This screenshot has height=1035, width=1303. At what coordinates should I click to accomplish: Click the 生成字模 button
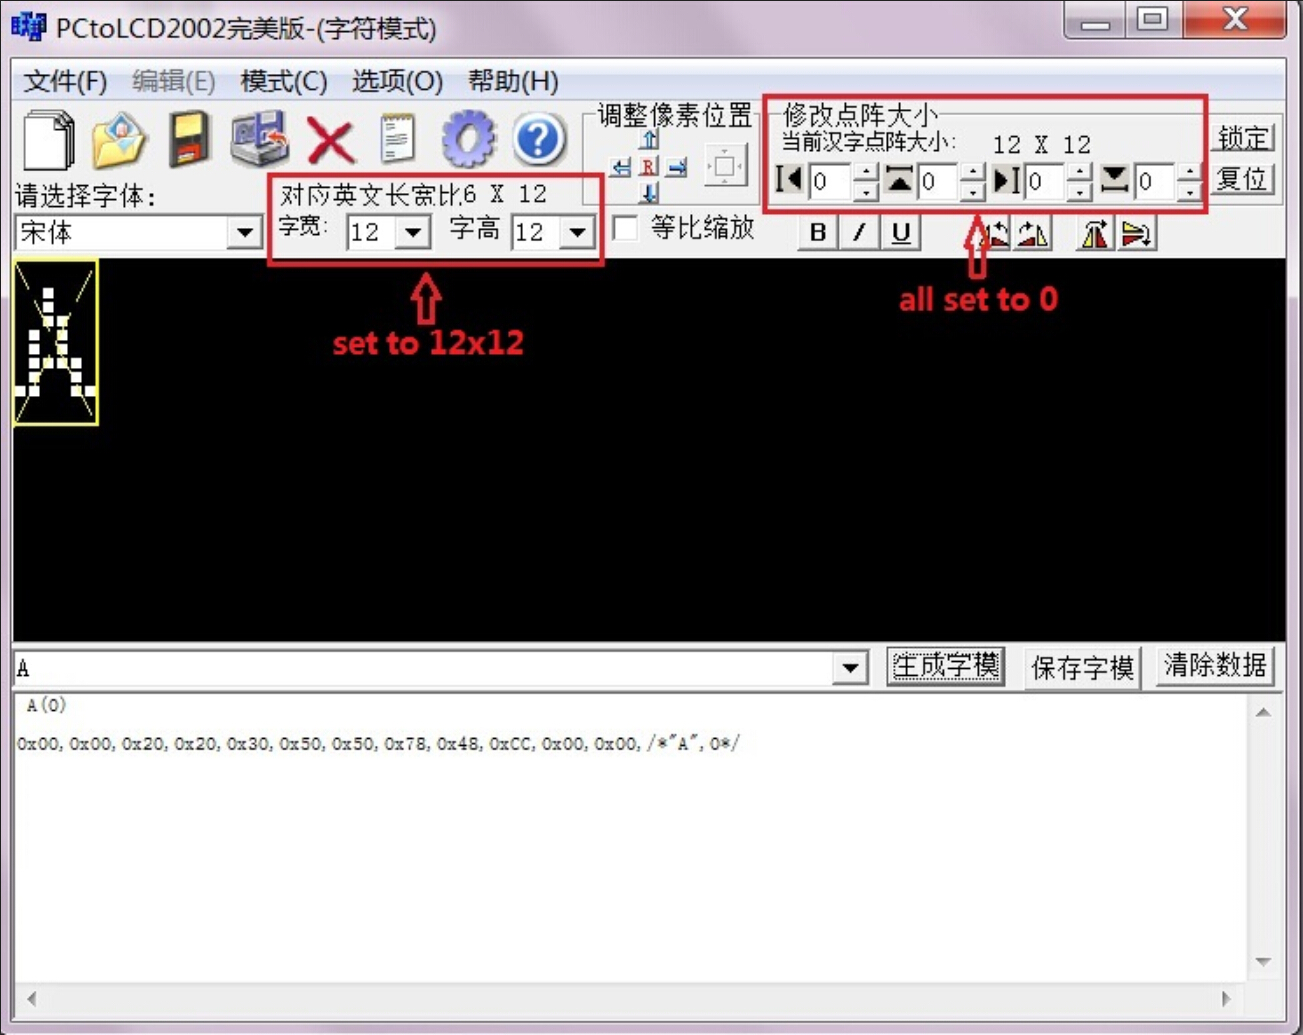[945, 666]
